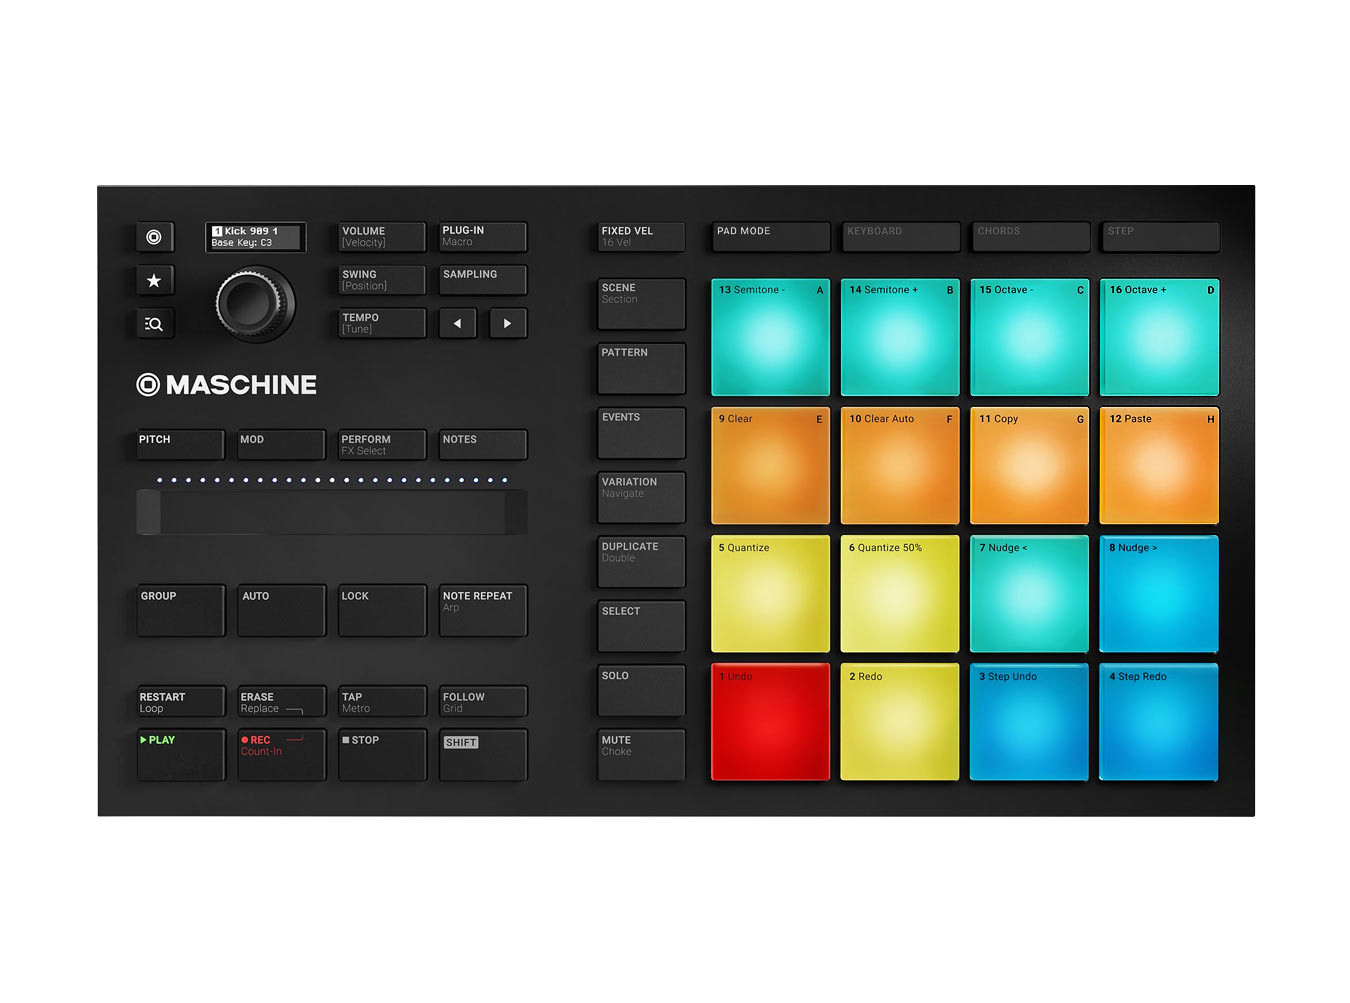
Task: Tap the orange pad 11 Copy
Action: [1029, 465]
